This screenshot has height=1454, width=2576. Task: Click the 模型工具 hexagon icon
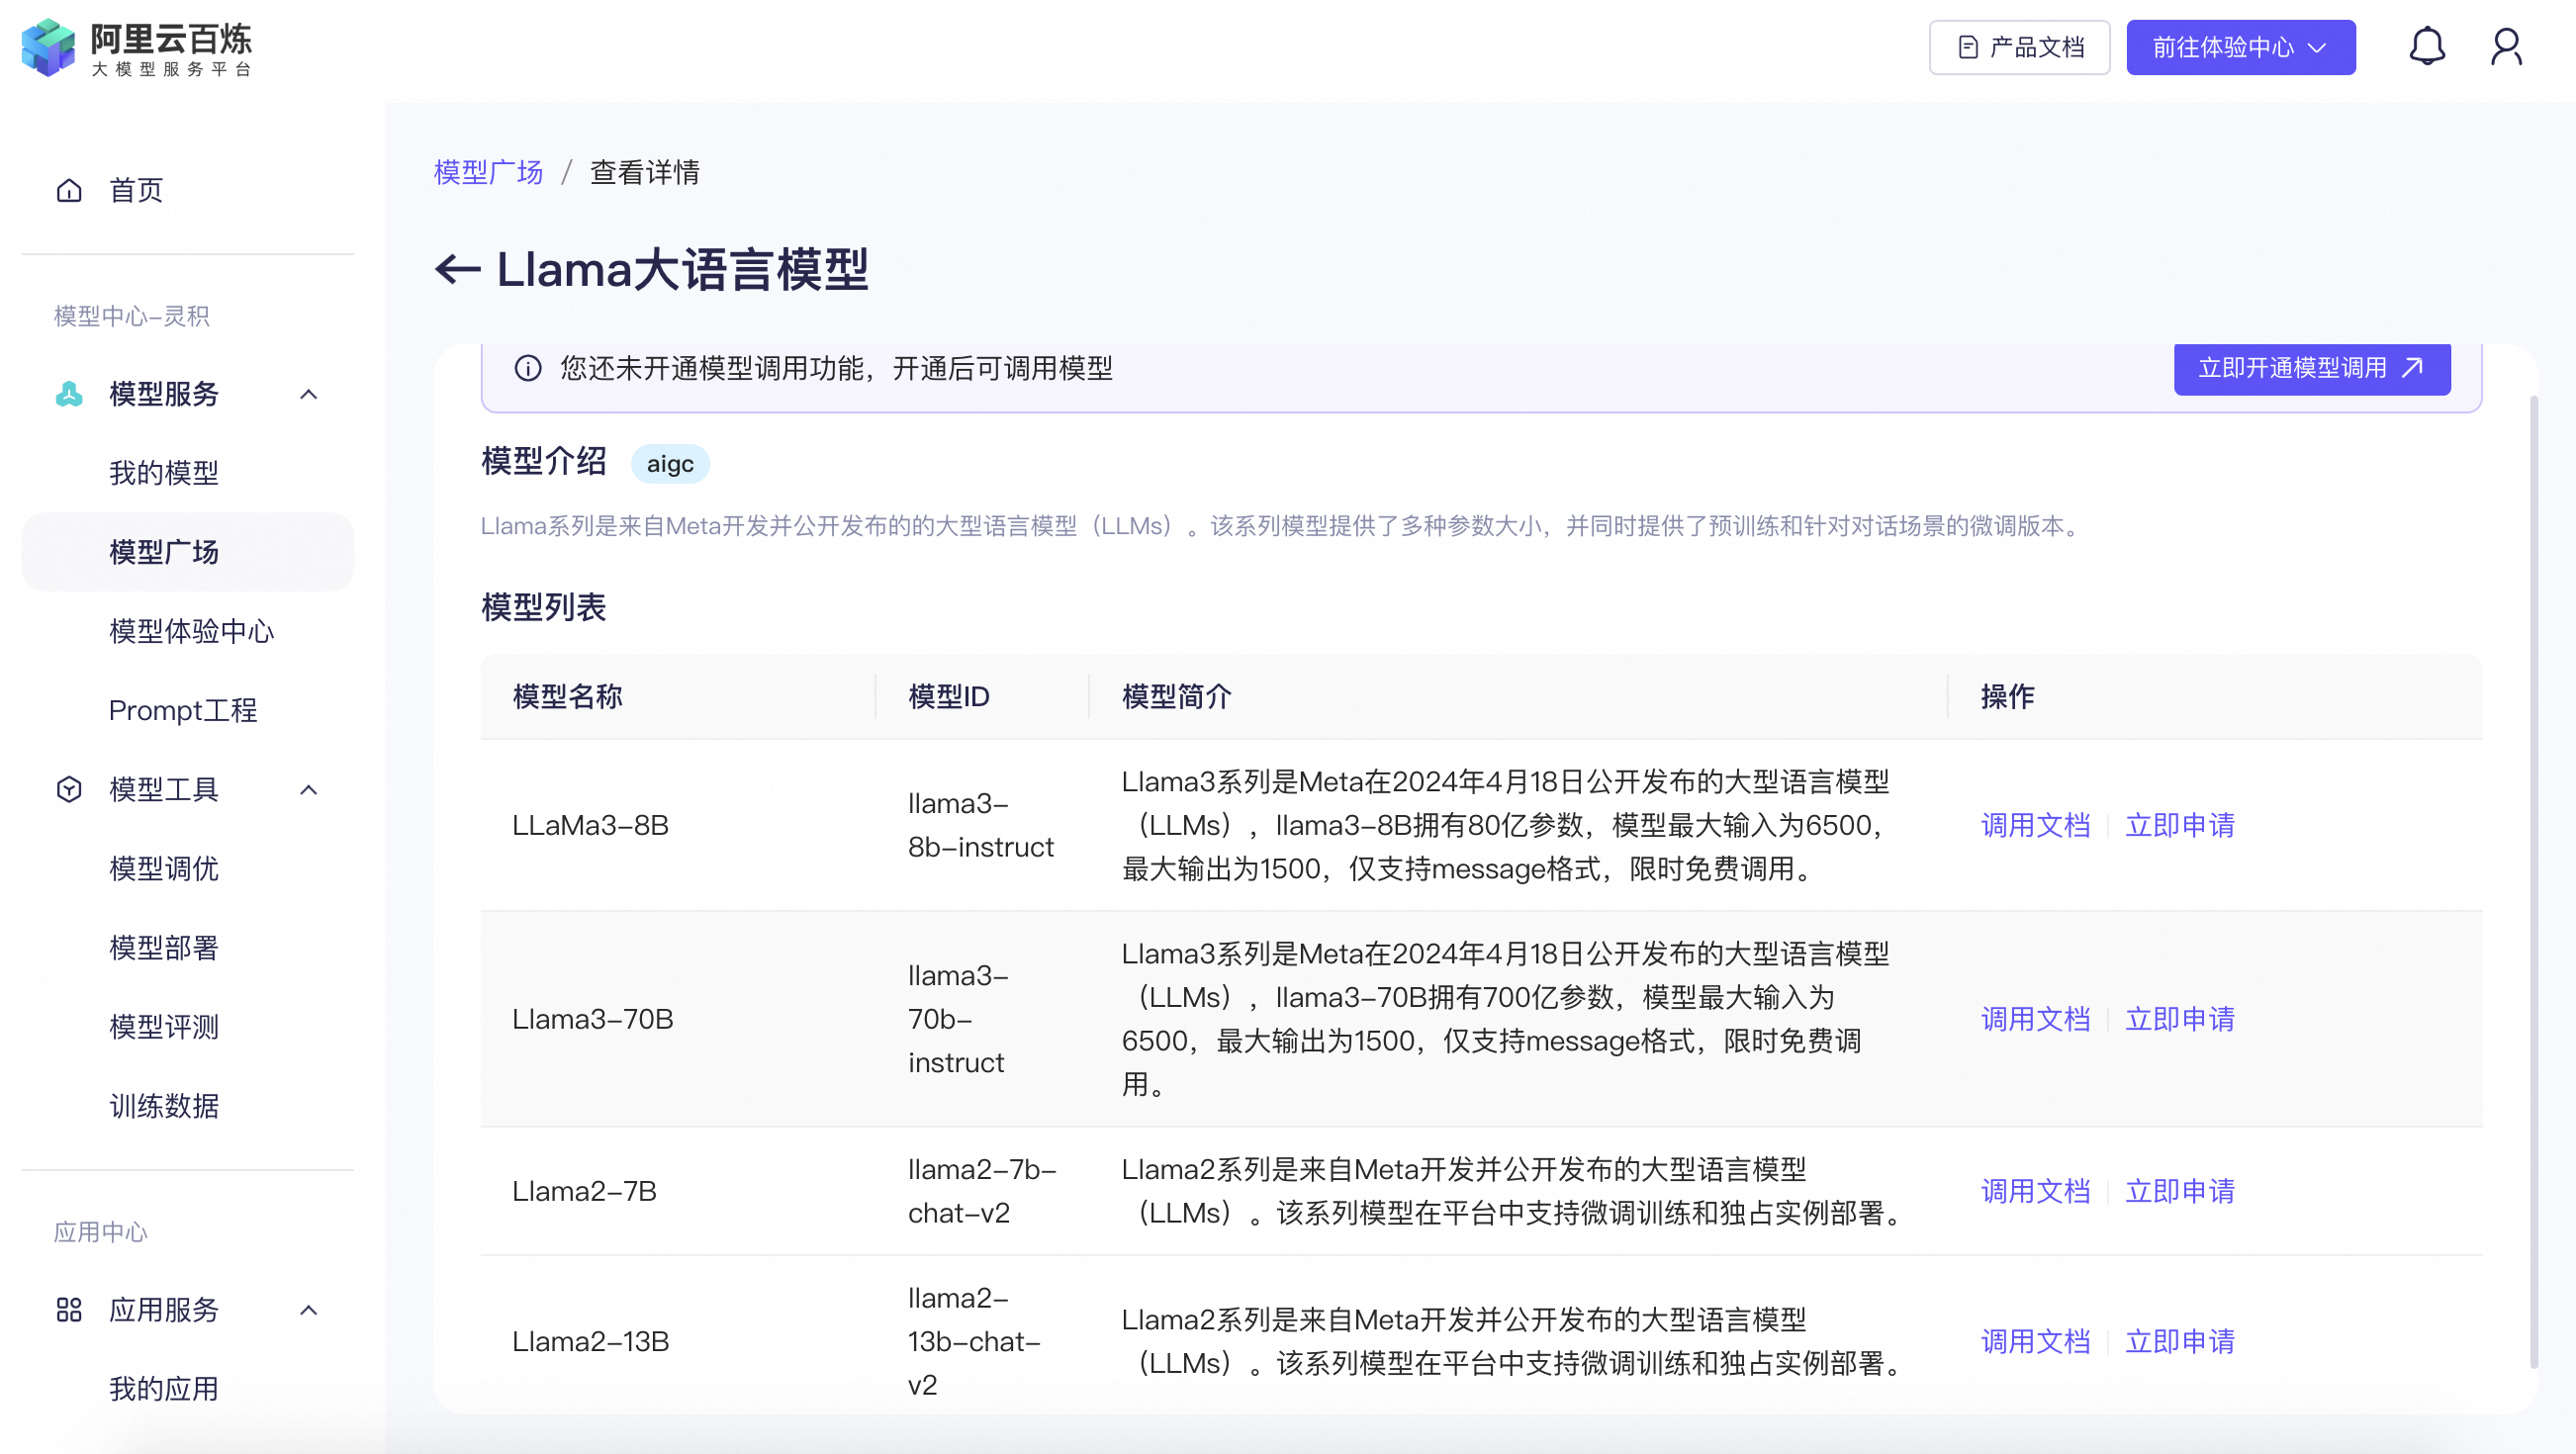point(69,789)
